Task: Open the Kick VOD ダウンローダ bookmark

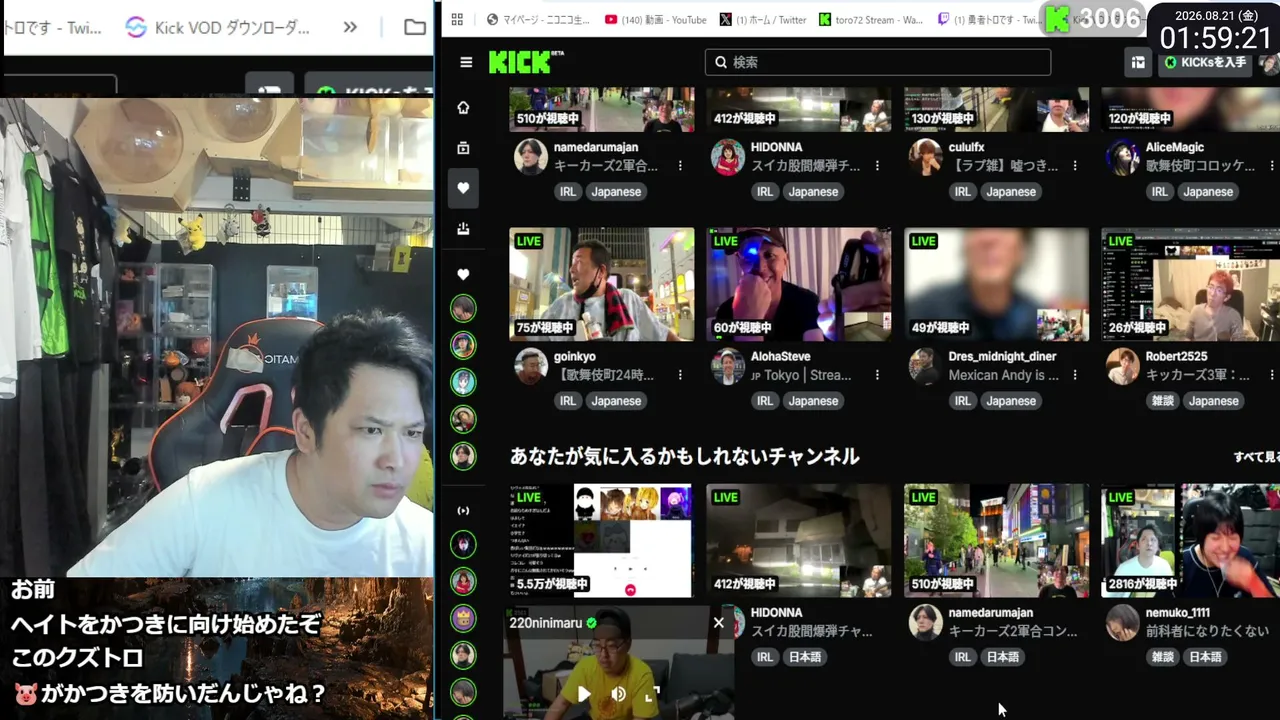Action: coord(218,27)
